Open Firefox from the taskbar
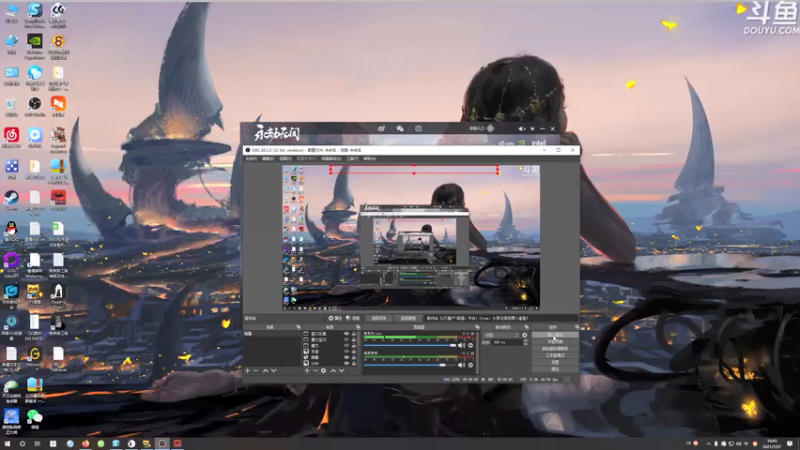The height and width of the screenshot is (450, 800). click(x=86, y=443)
